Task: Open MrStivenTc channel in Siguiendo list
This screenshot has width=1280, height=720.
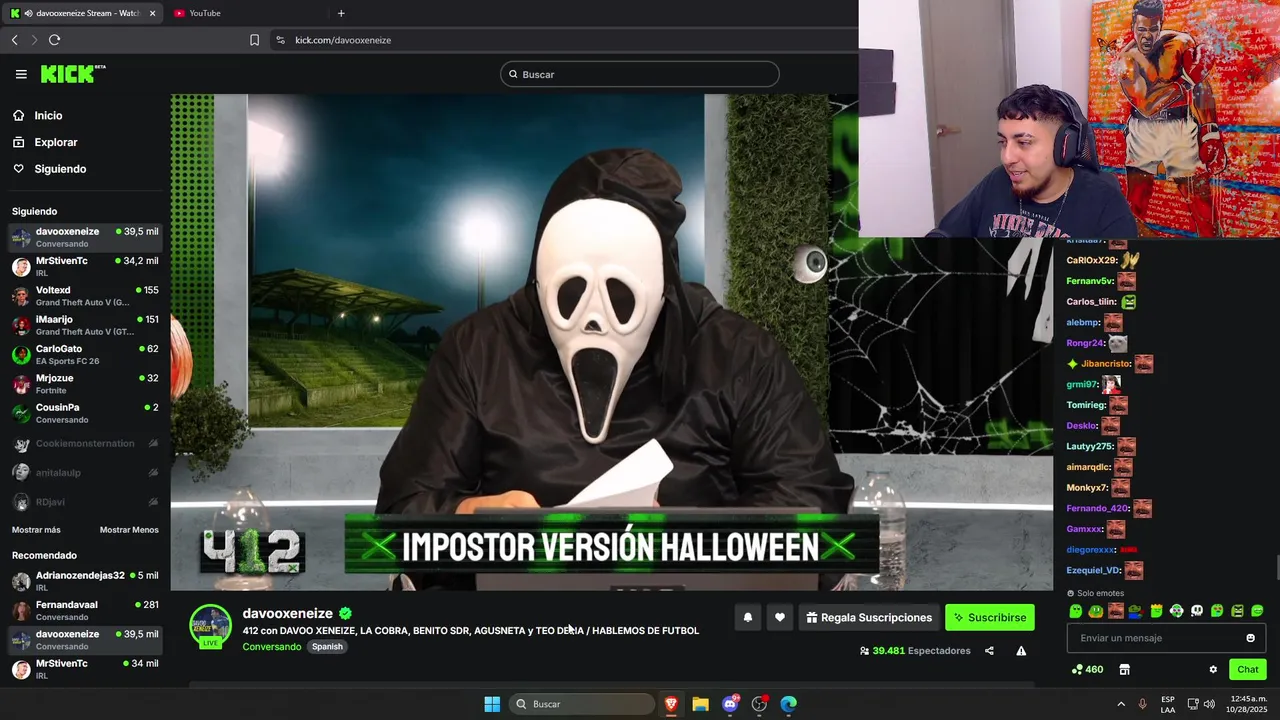Action: point(85,266)
